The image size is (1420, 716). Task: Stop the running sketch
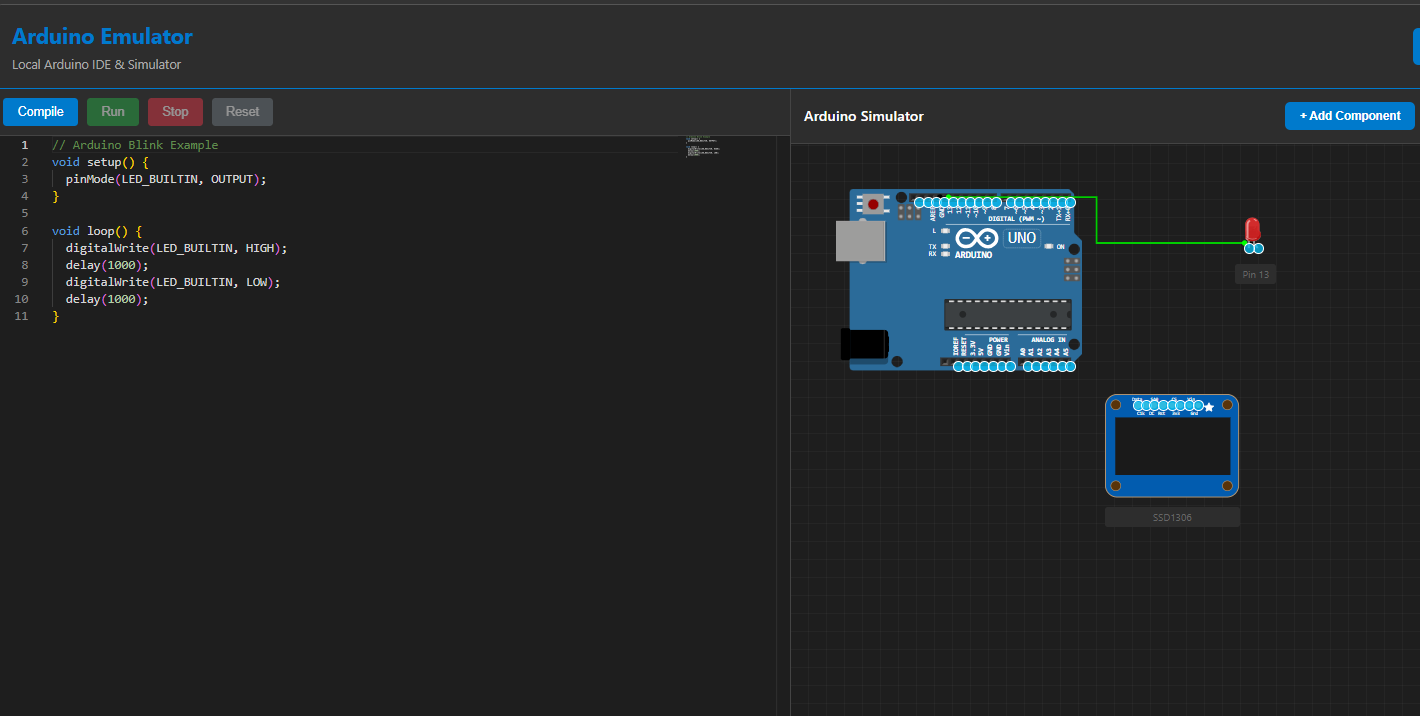[x=175, y=112]
